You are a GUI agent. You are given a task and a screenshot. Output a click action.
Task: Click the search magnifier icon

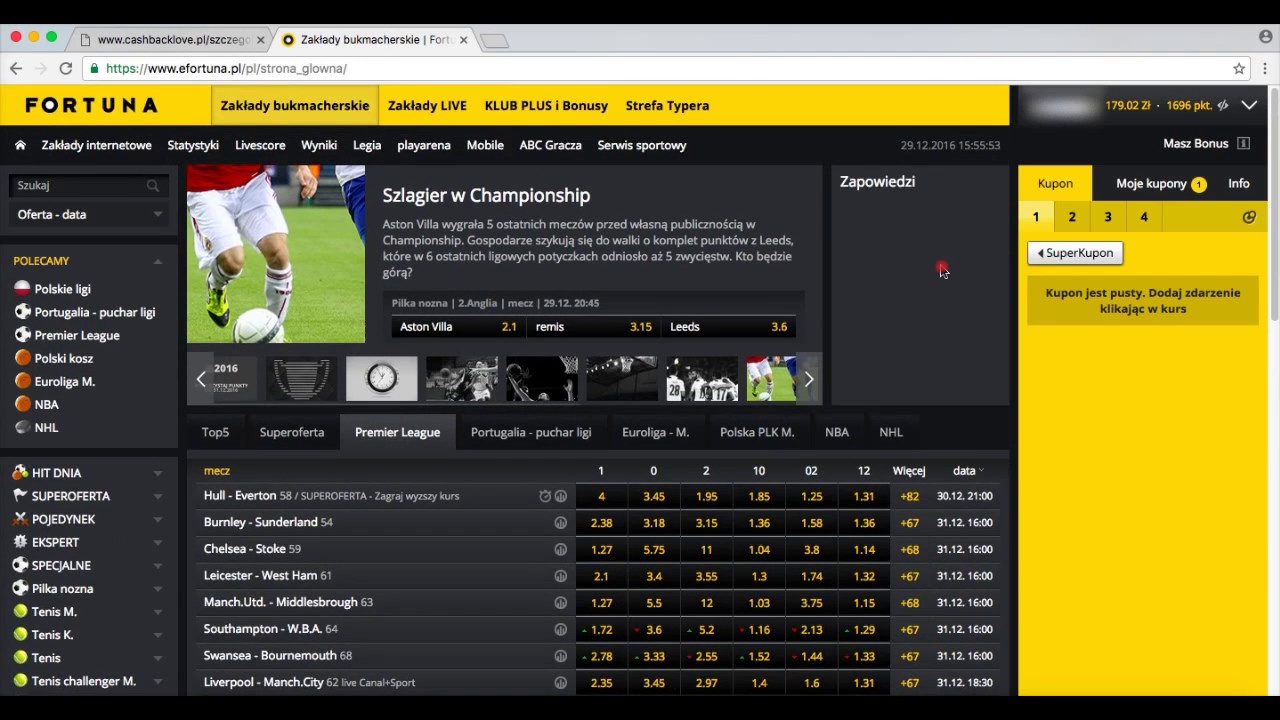tap(153, 185)
